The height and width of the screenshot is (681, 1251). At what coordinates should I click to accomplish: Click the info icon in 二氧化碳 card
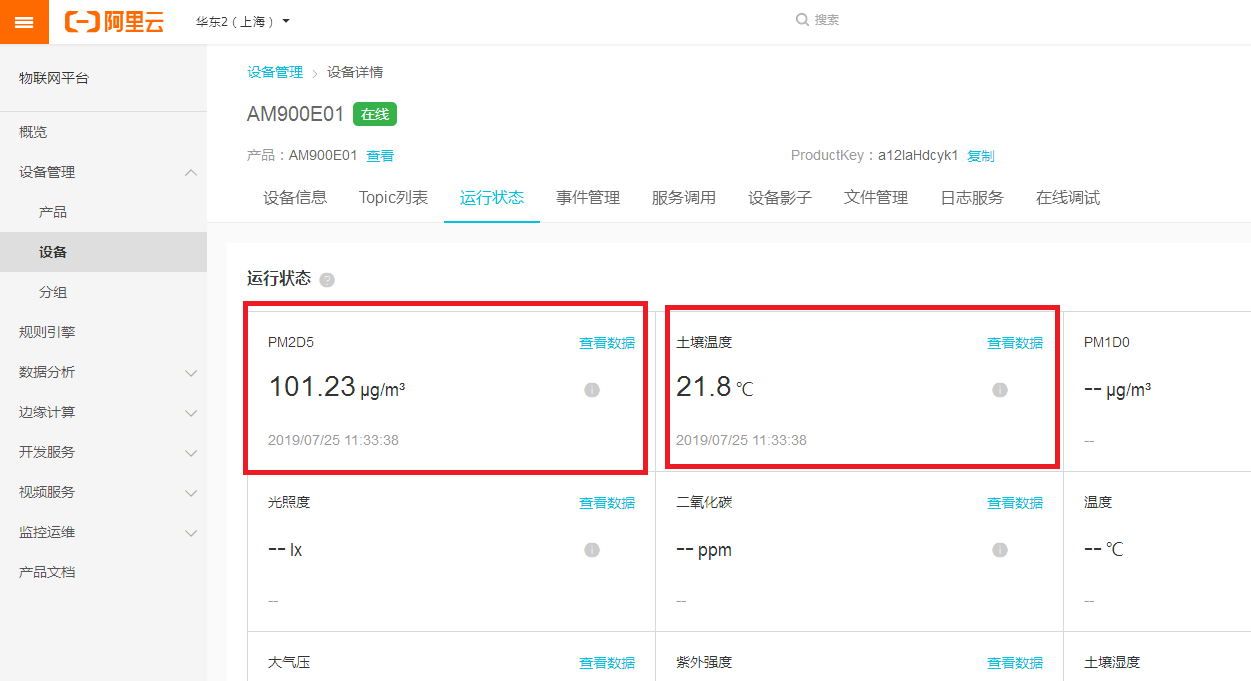tap(1000, 550)
